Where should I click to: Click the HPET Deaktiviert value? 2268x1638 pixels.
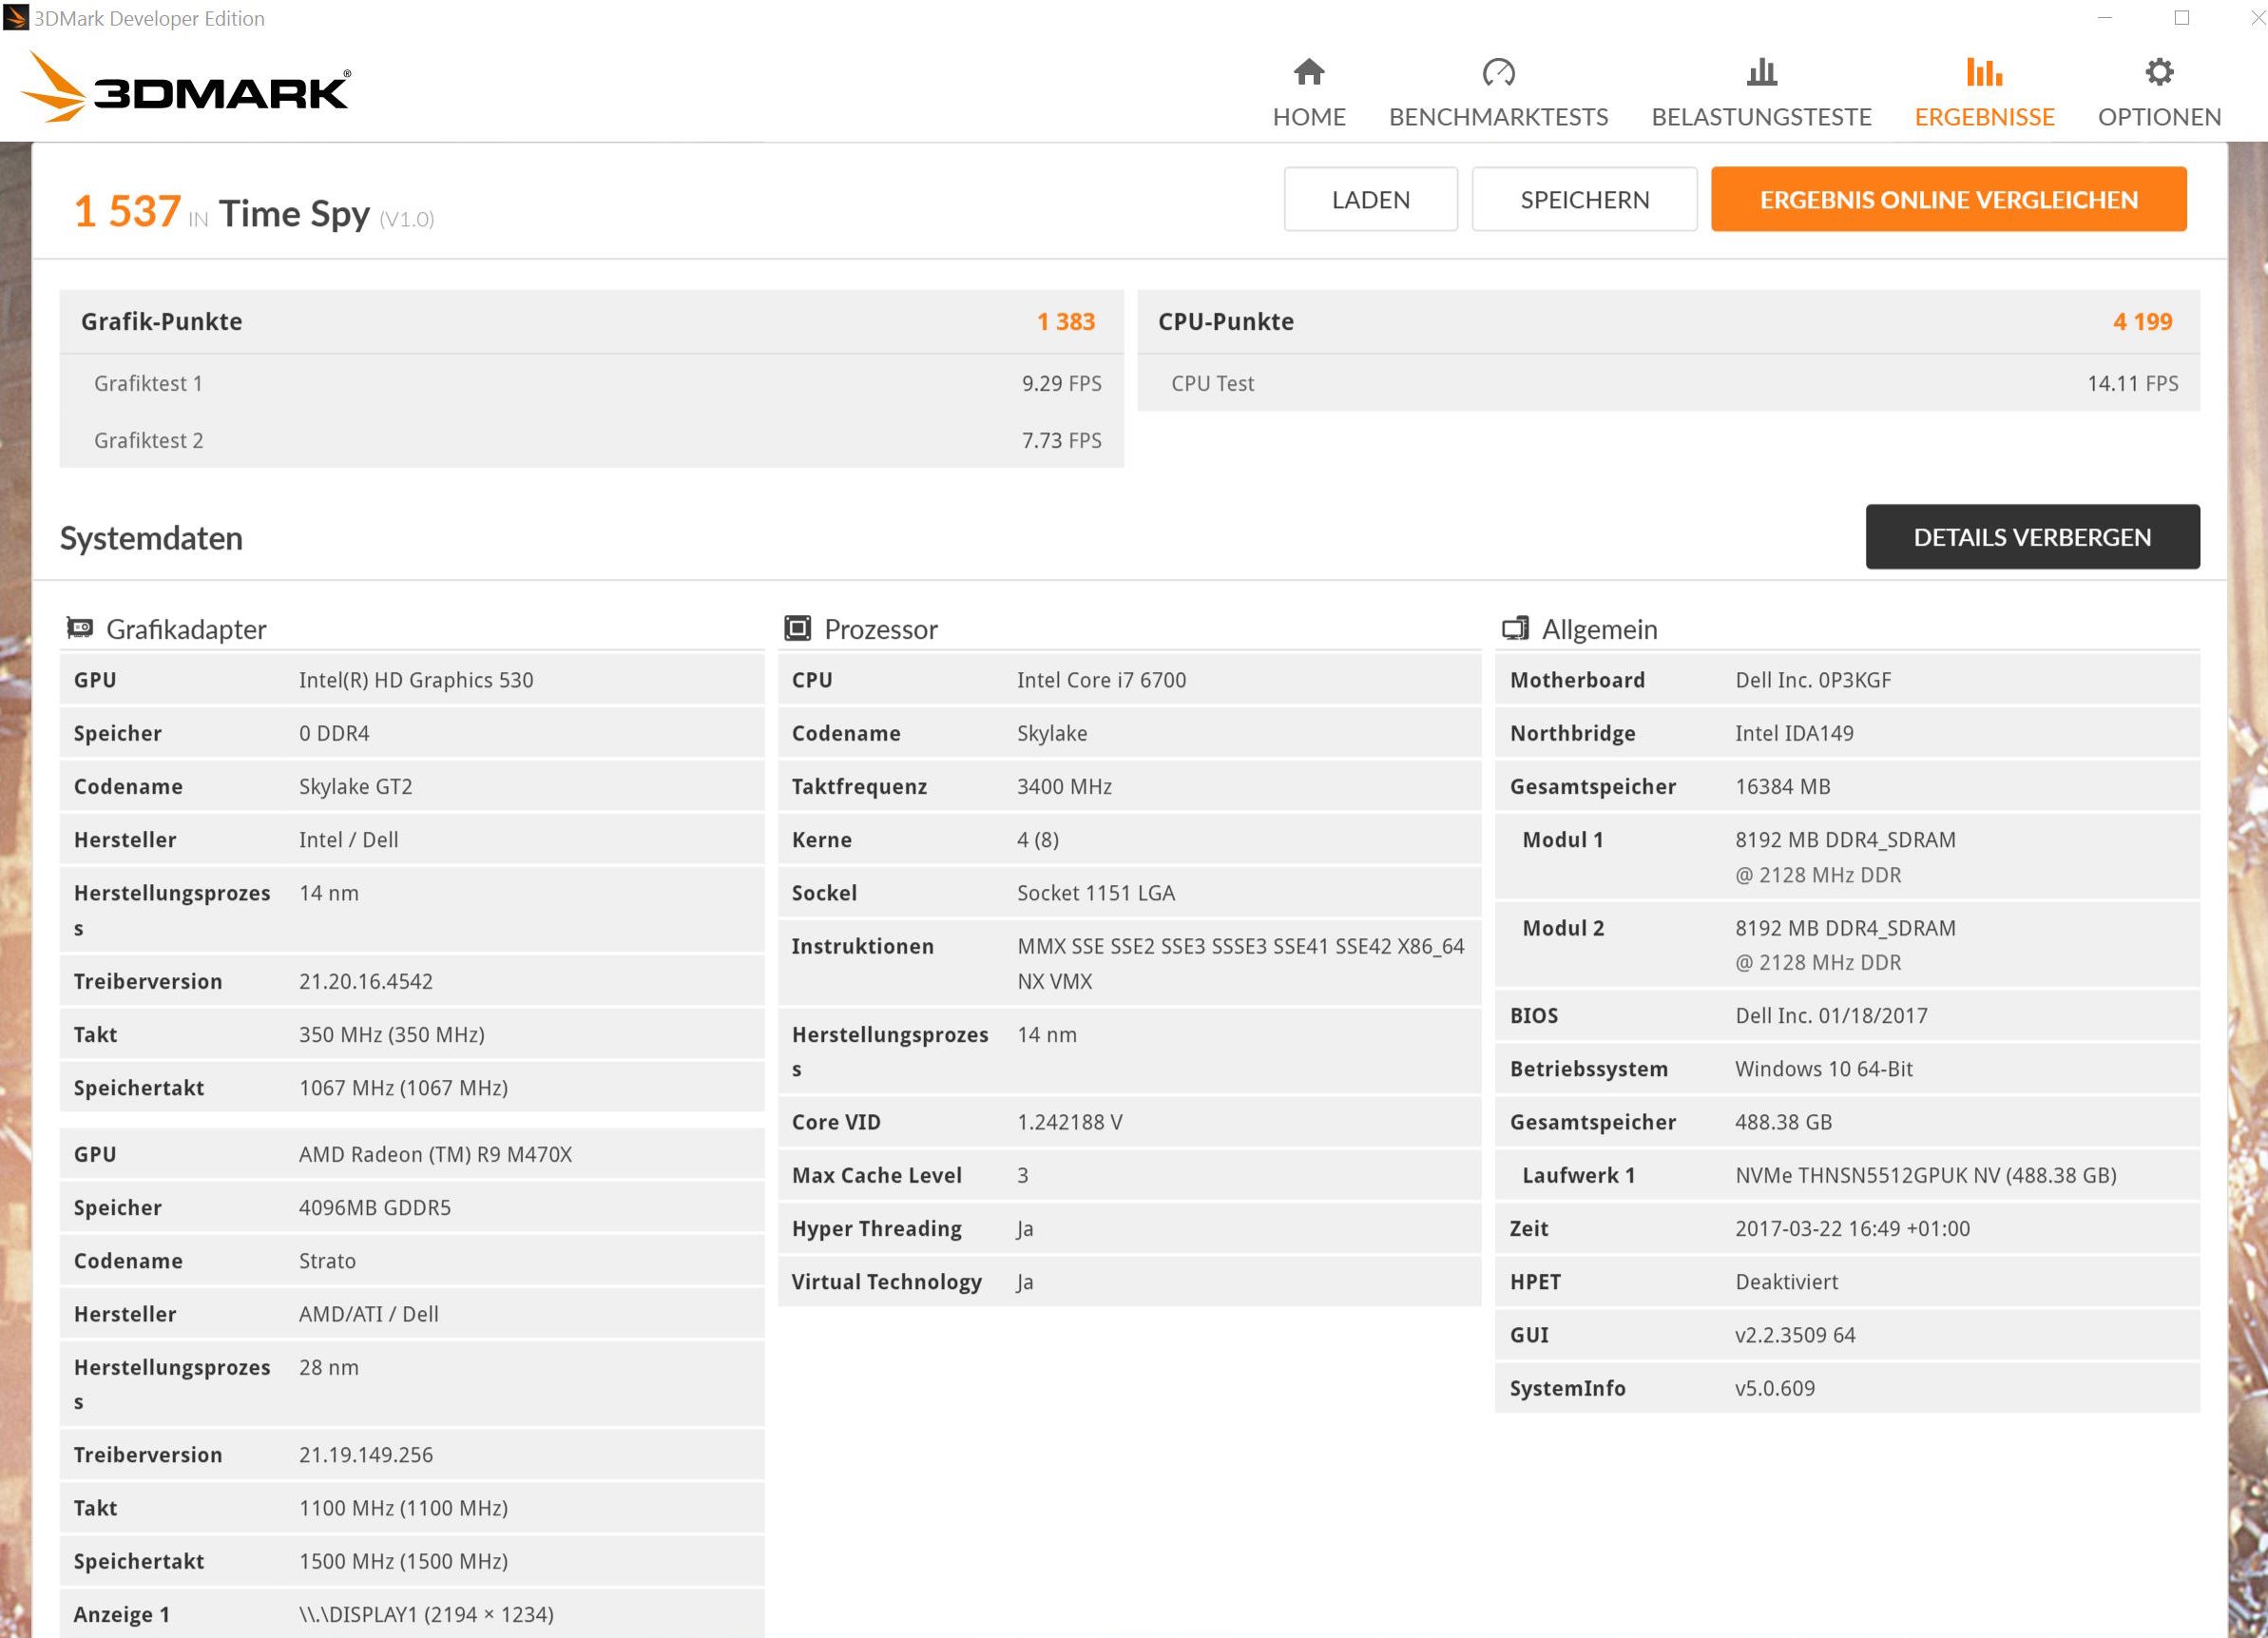(1786, 1282)
